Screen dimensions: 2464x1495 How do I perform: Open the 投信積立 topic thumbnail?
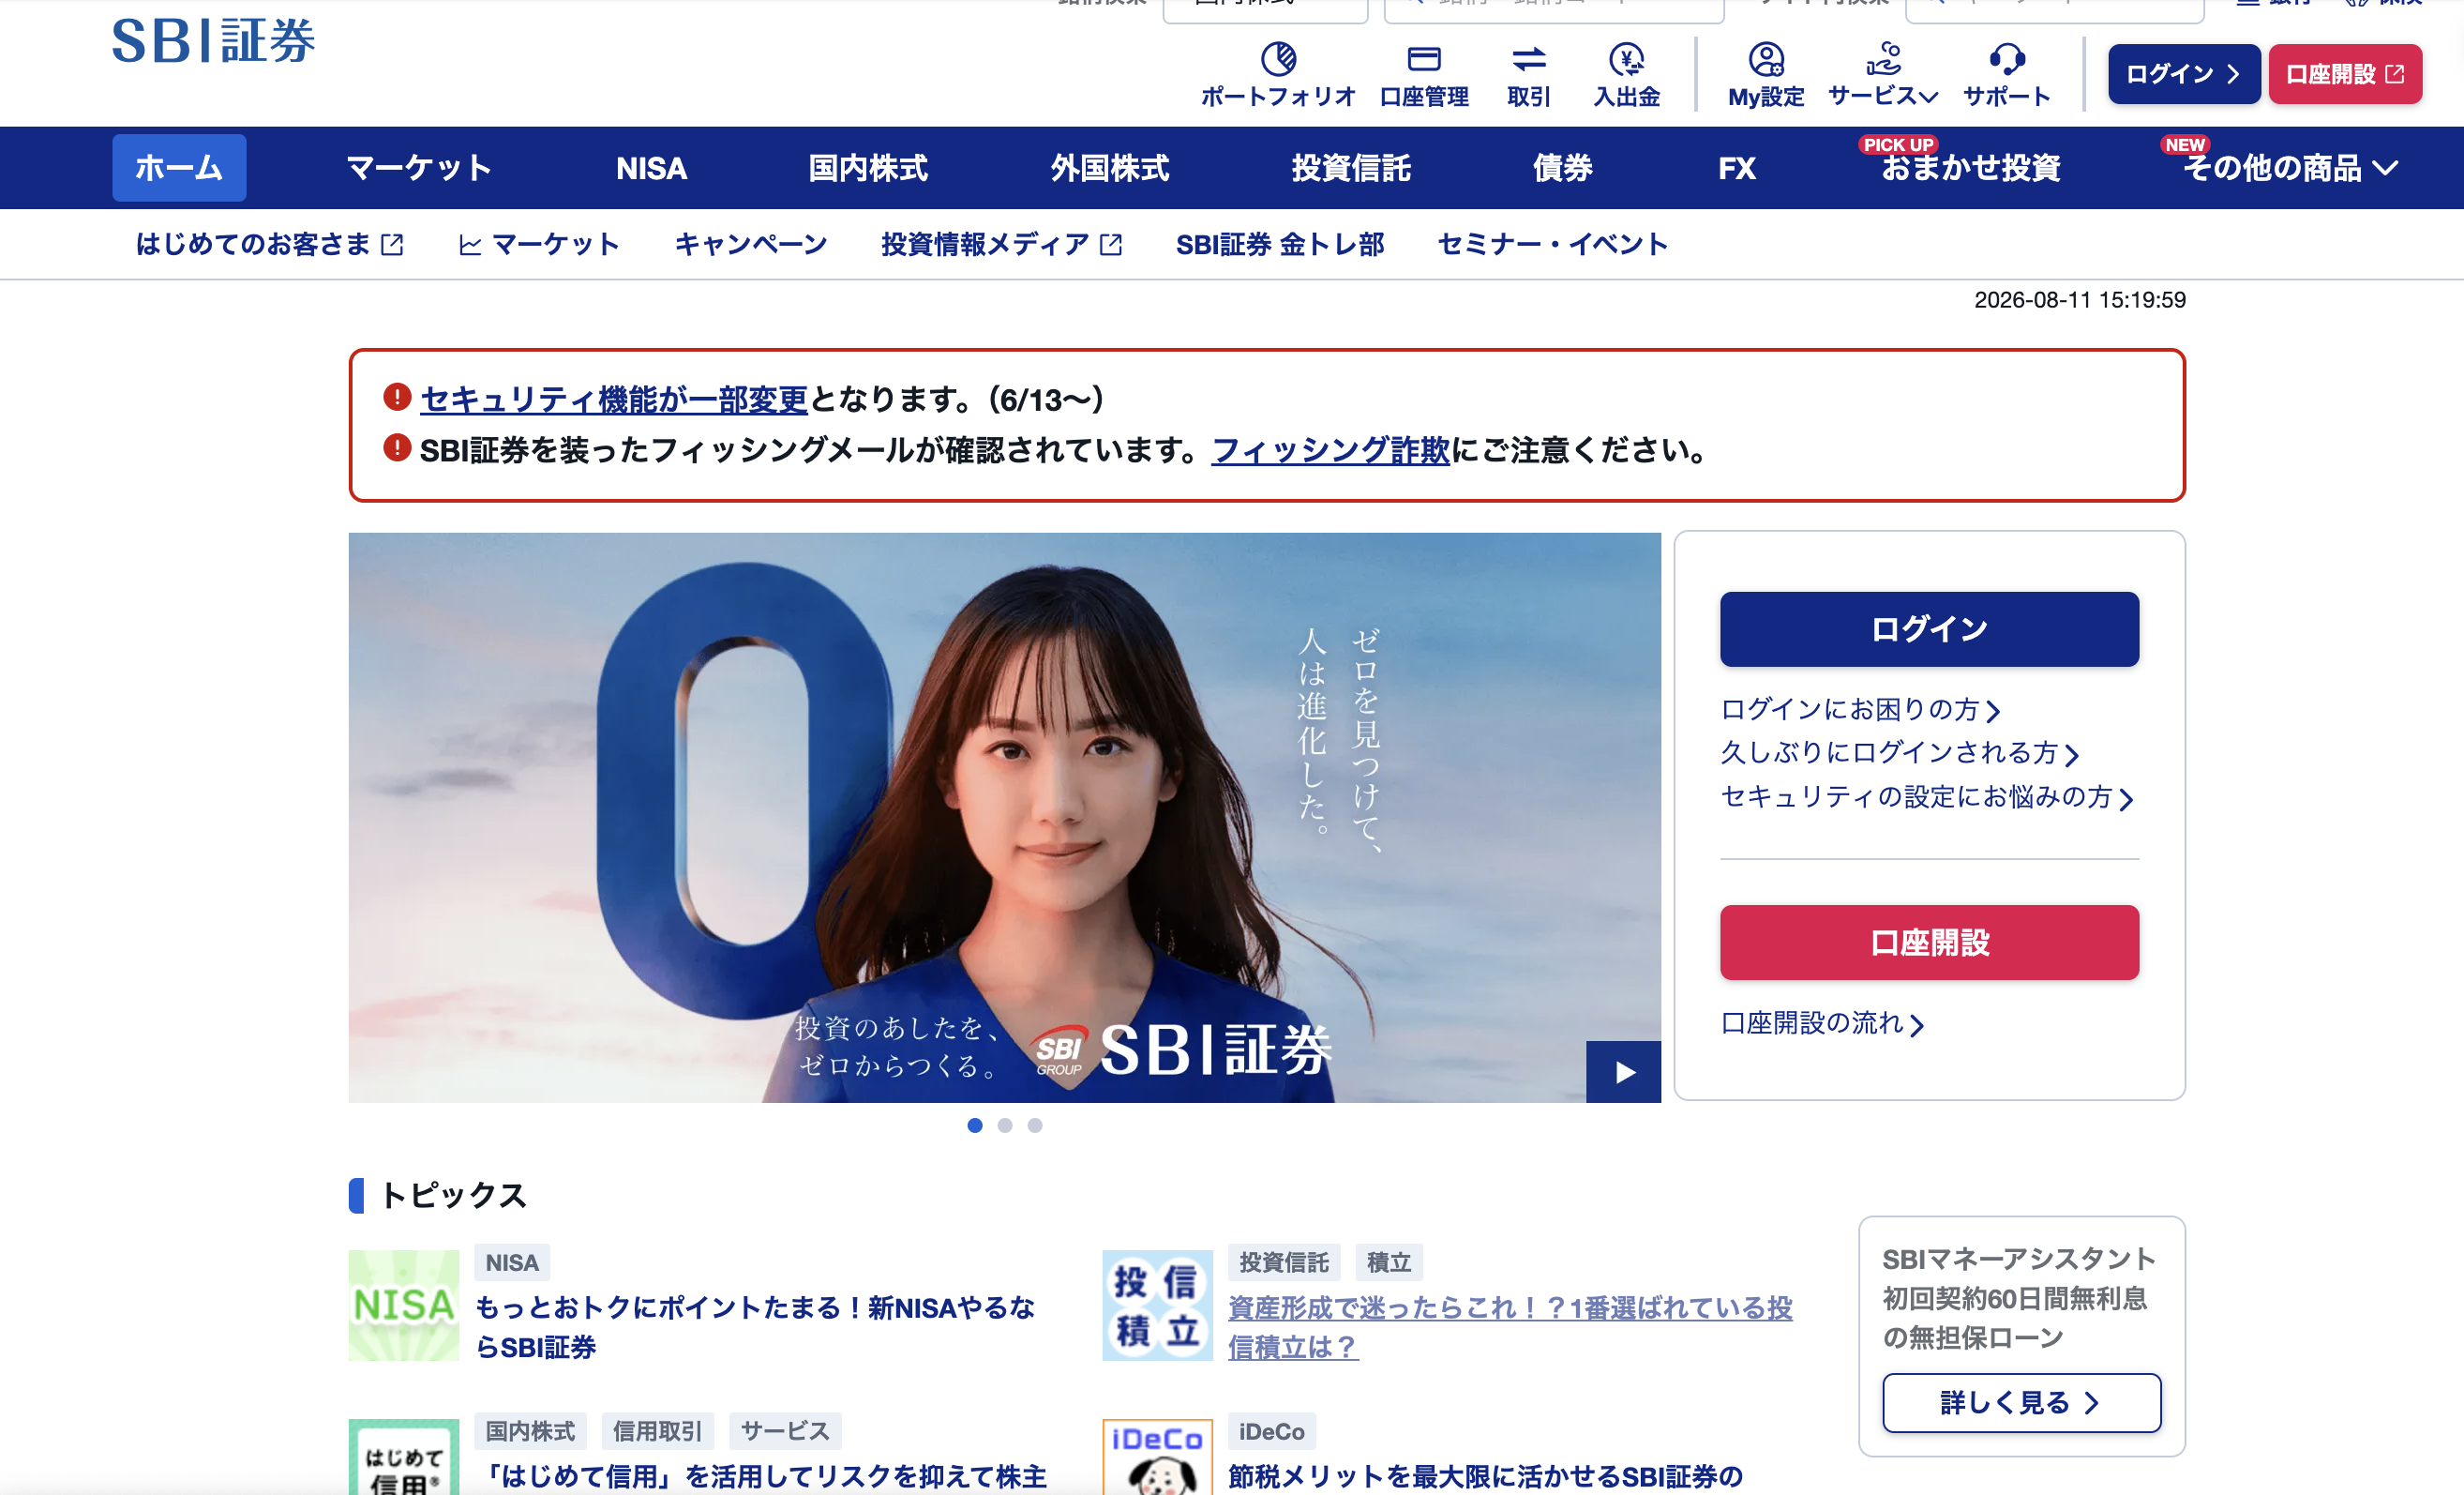1157,1305
